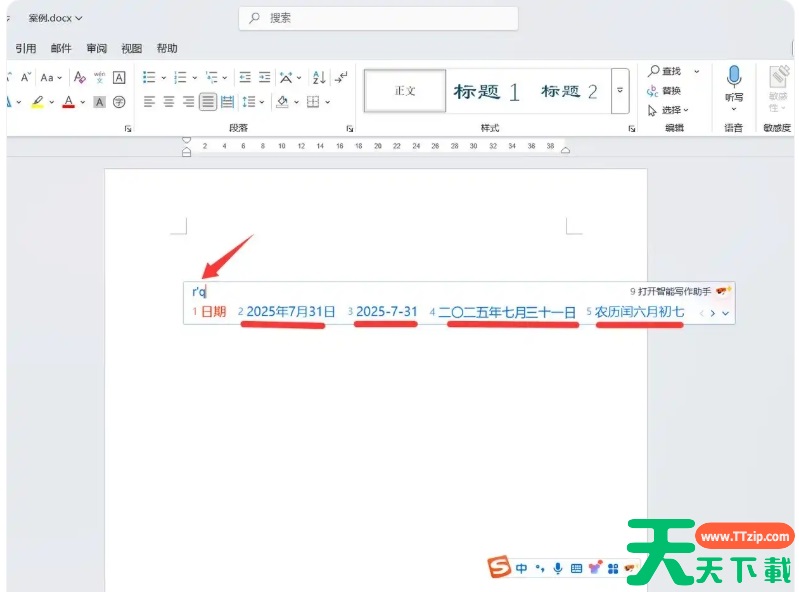Choose candidate 农历闰六月初七

[x=635, y=312]
